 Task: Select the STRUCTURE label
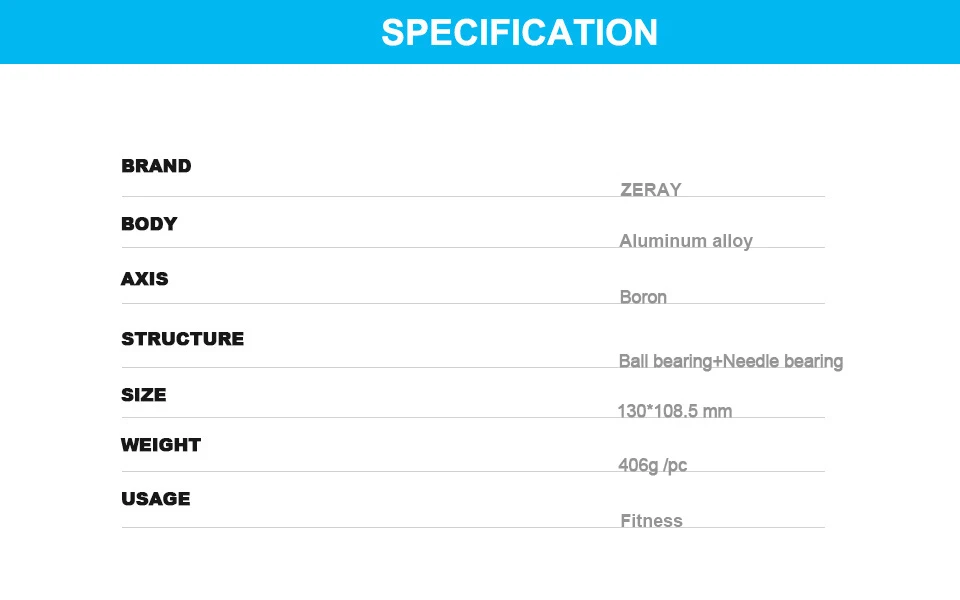pos(182,339)
